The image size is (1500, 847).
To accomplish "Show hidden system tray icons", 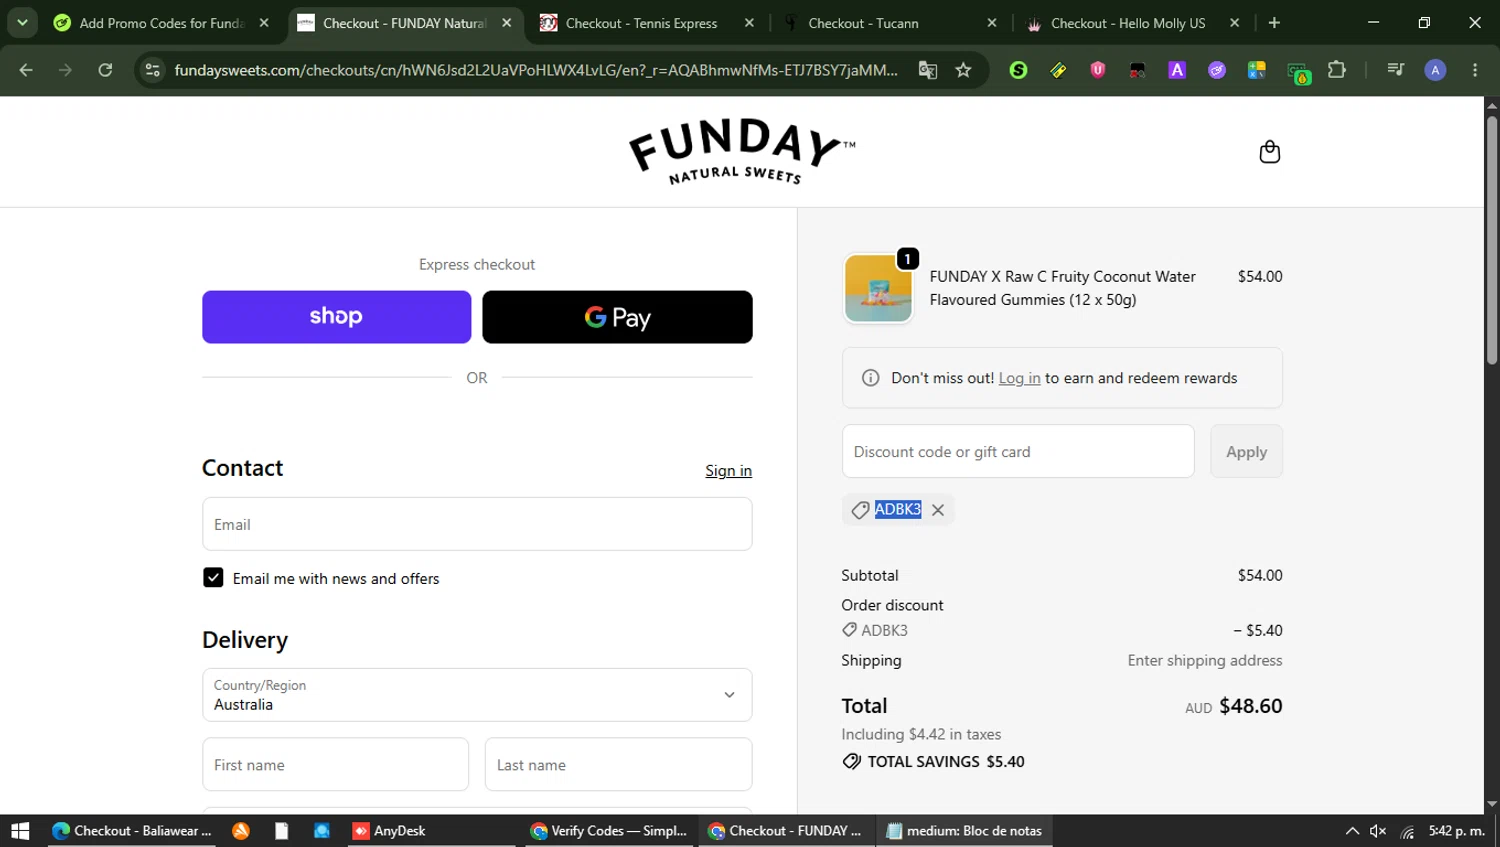I will (1352, 831).
